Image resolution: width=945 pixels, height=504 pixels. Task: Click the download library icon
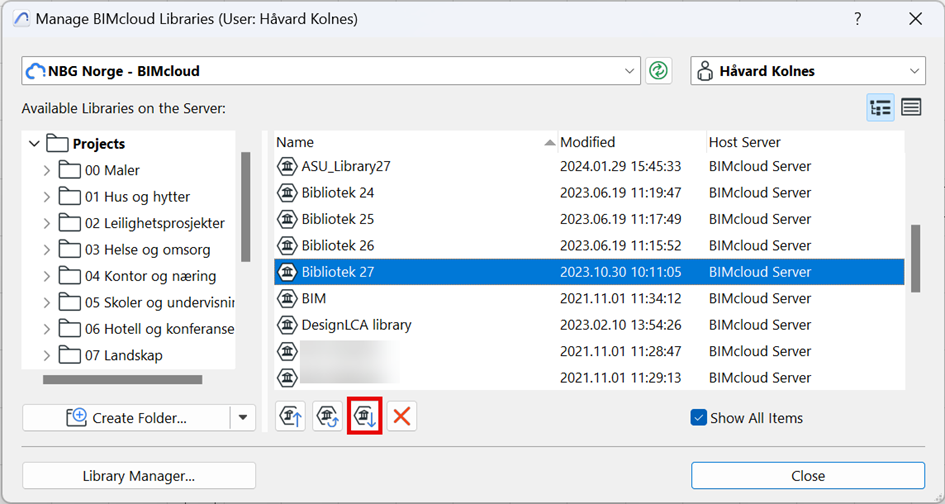[x=365, y=417]
